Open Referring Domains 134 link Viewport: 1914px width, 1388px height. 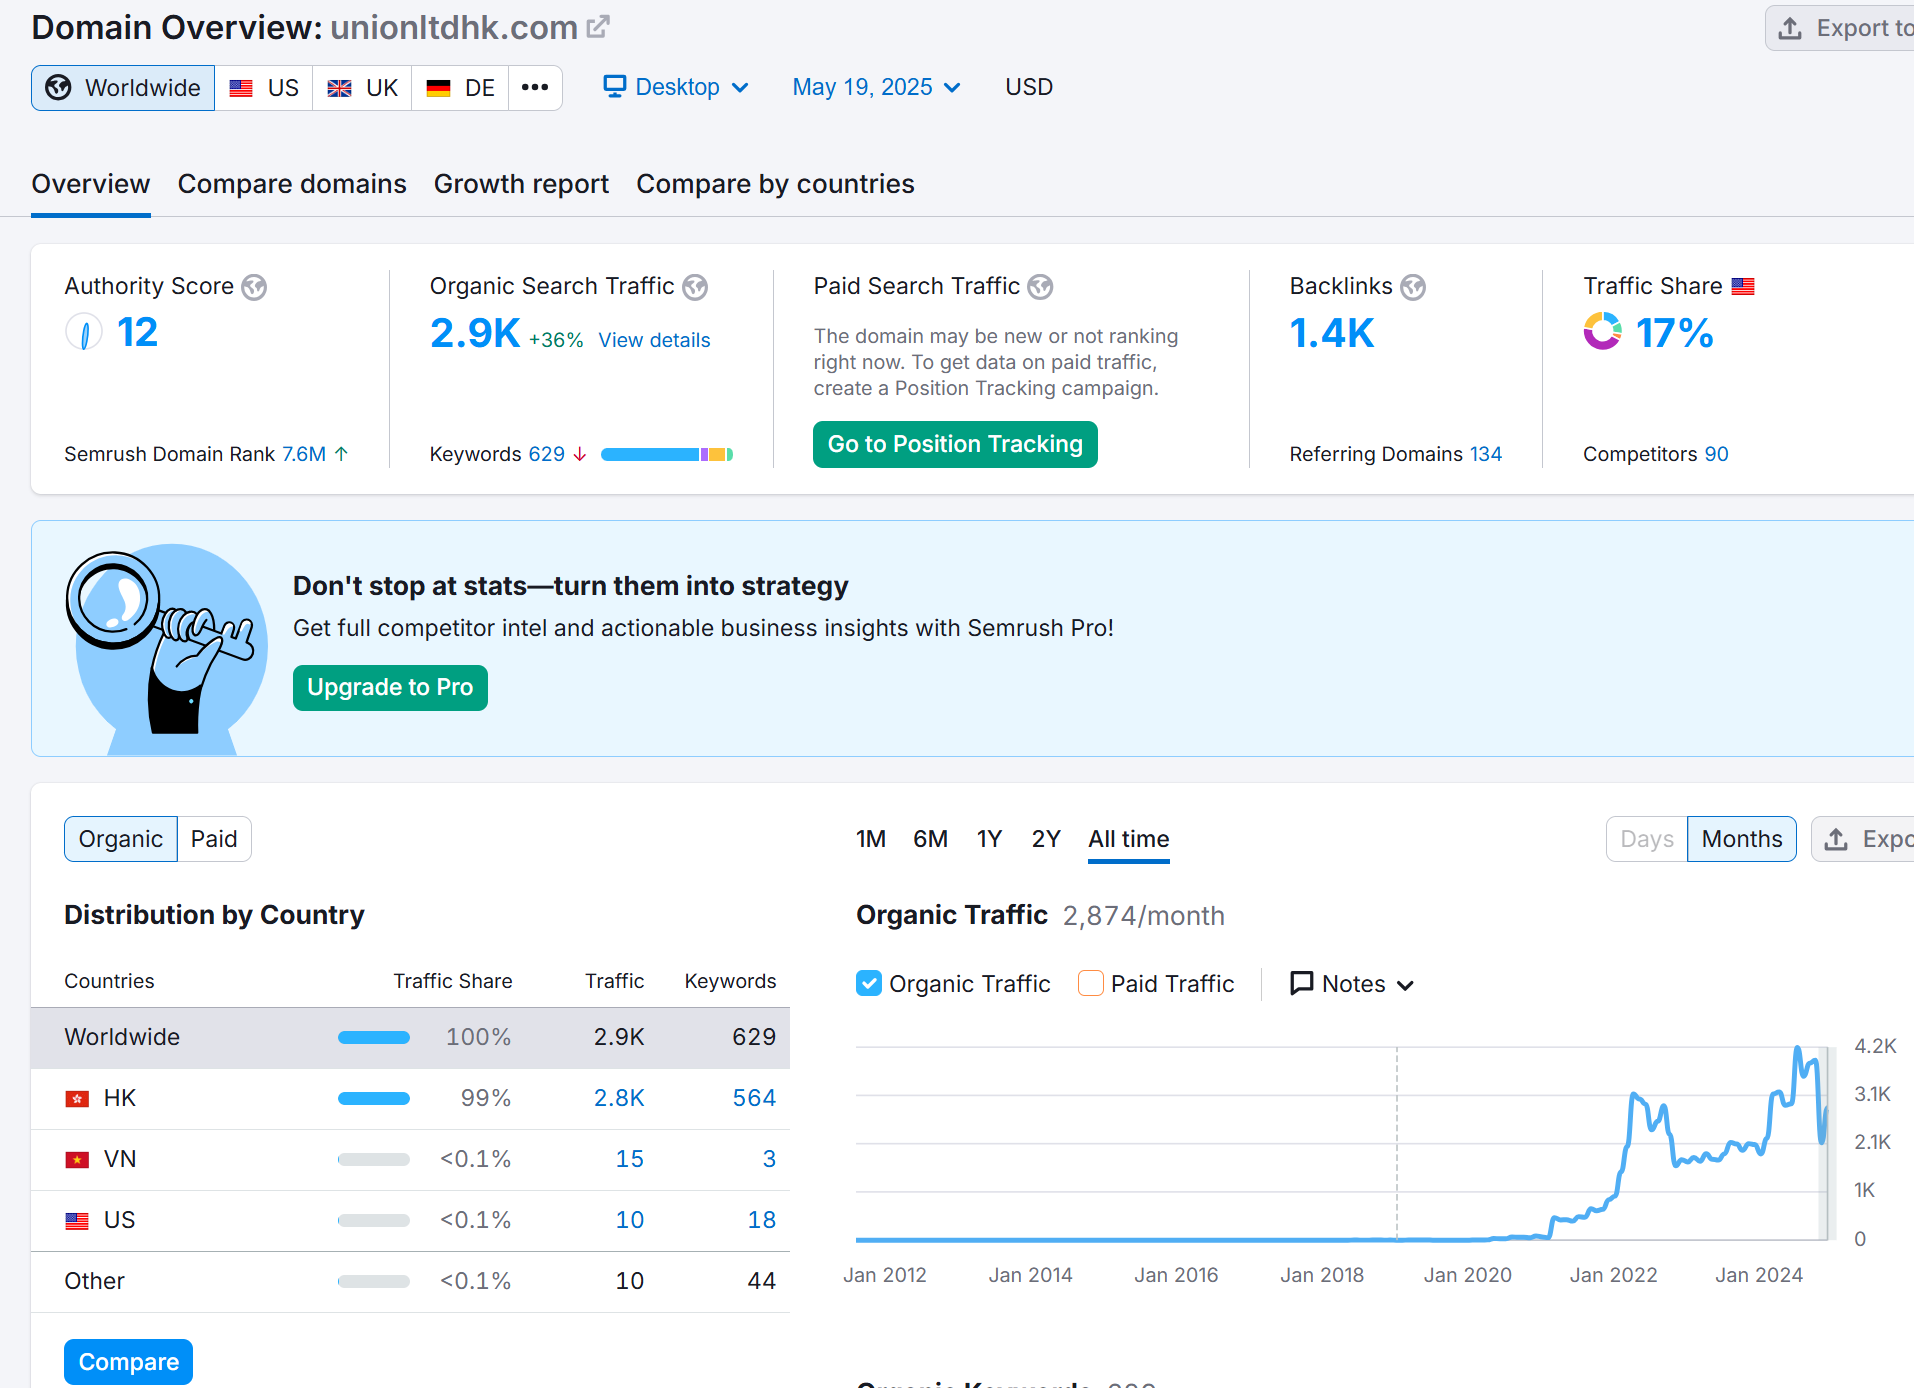tap(1485, 454)
